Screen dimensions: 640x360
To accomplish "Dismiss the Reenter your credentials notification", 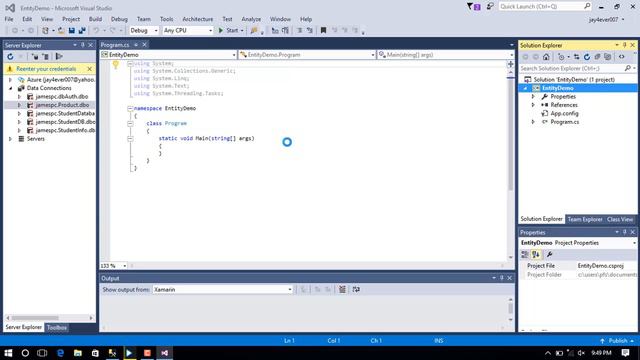I will 89,69.
